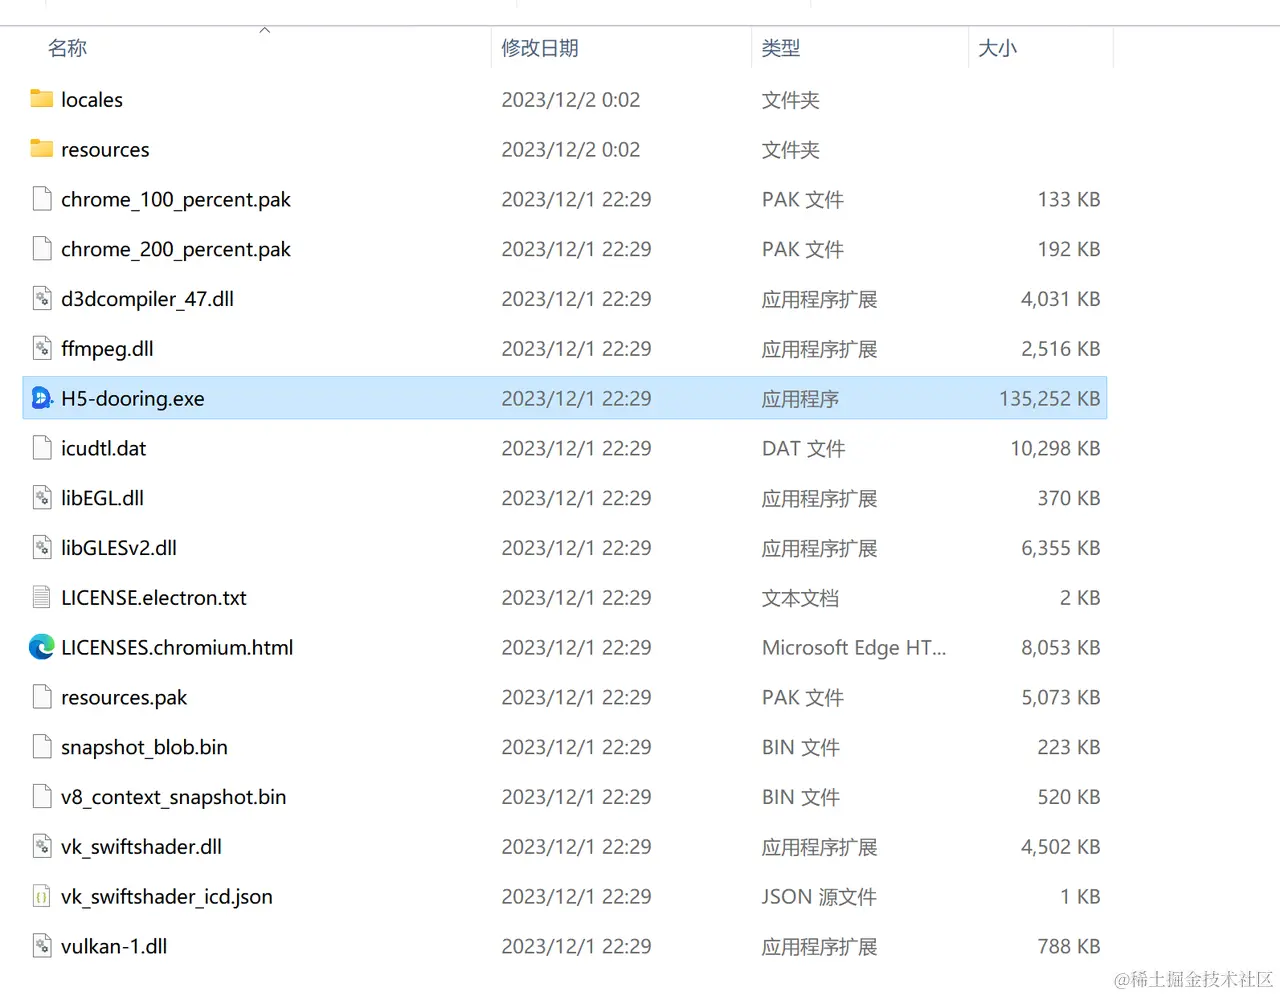Image resolution: width=1280 pixels, height=996 pixels.
Task: Click the locales folder icon
Action: click(x=41, y=99)
